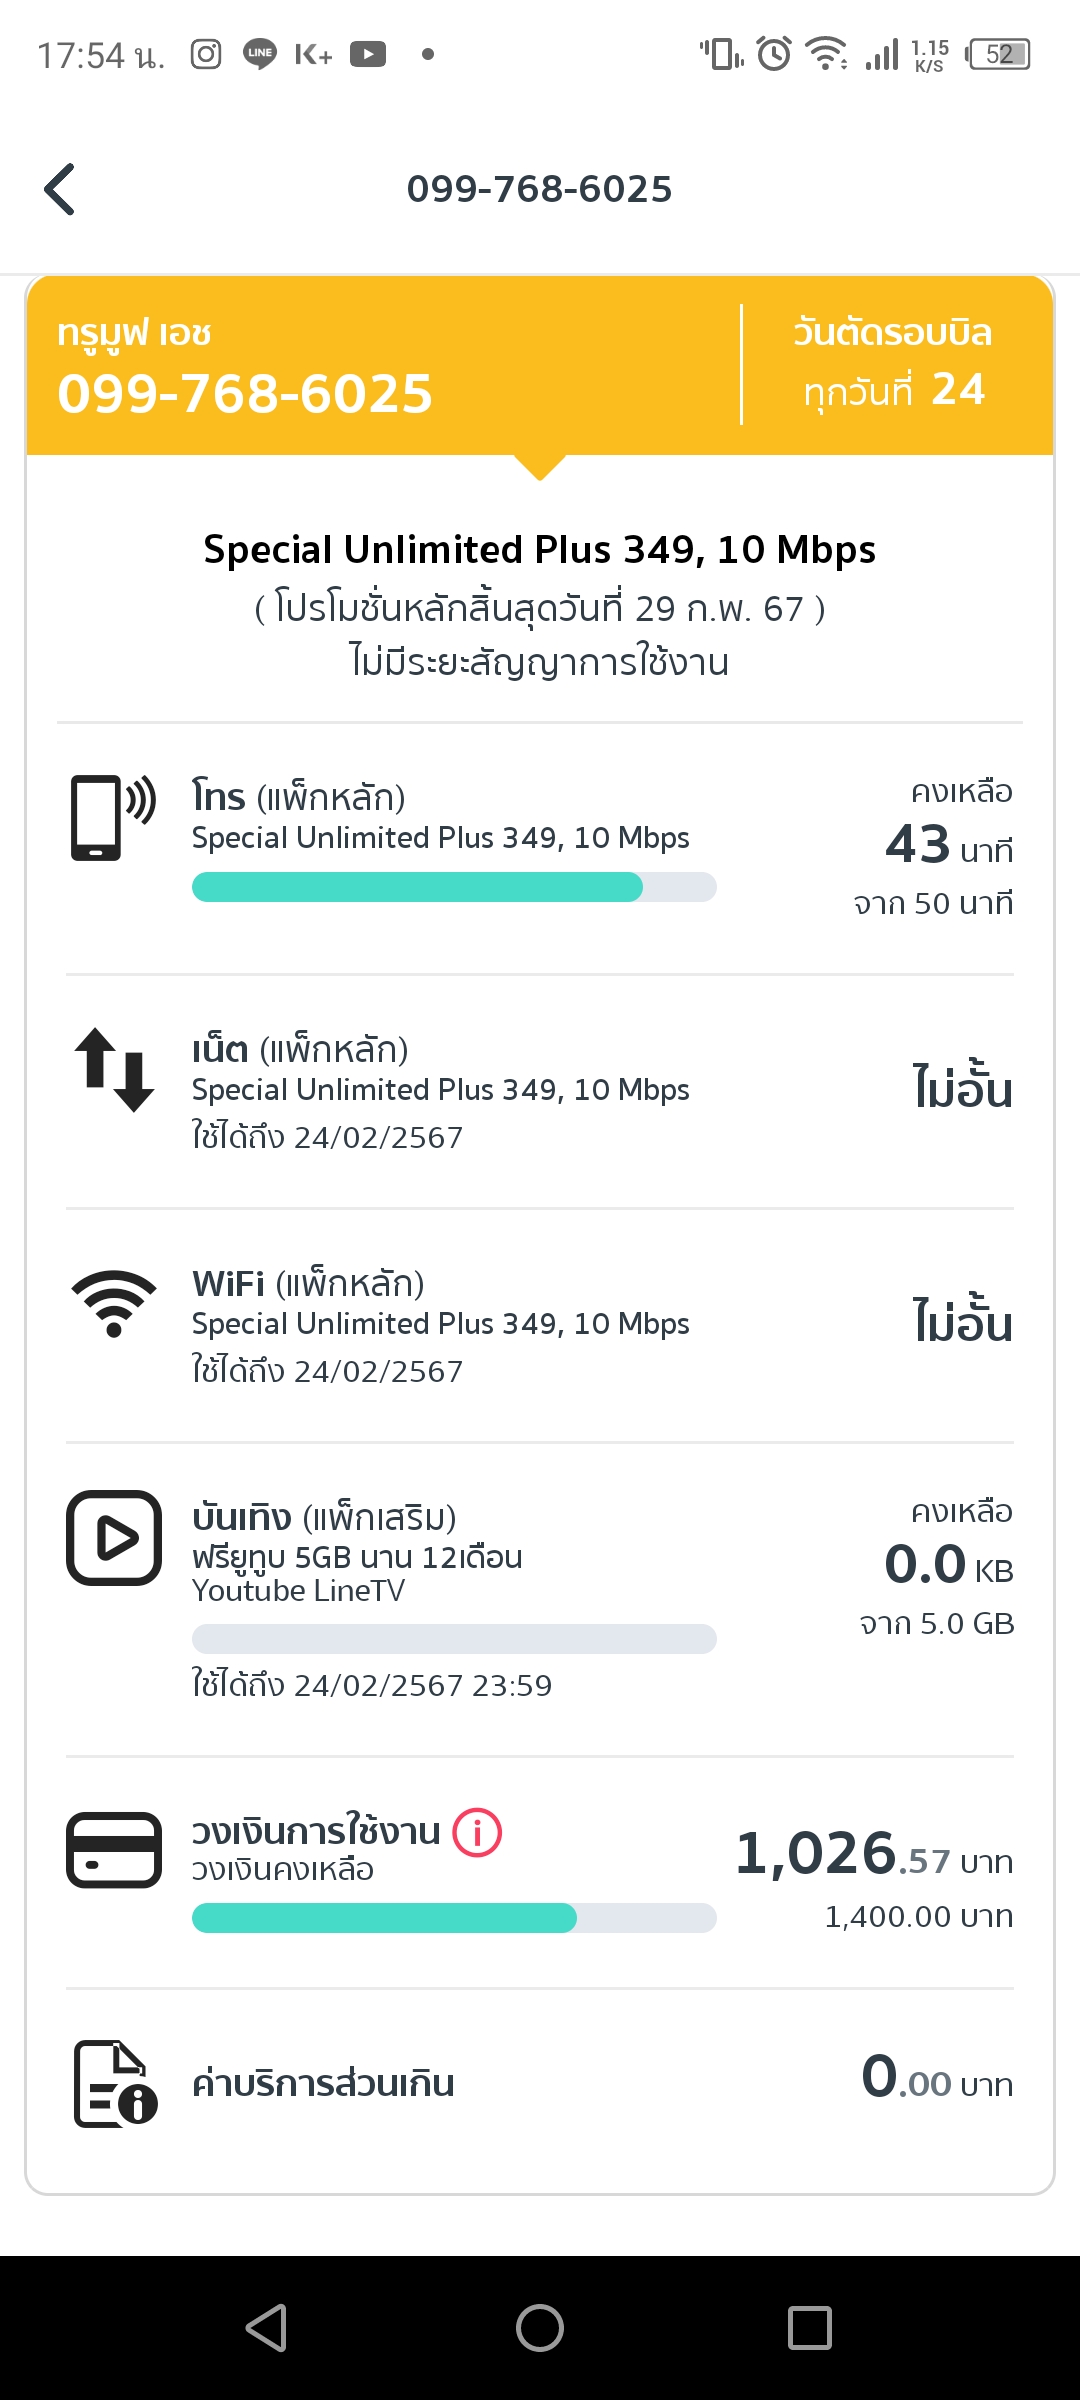Tap the Special Unlimited Plus 349 heading
Screen dimensions: 1080x2400
[540, 550]
